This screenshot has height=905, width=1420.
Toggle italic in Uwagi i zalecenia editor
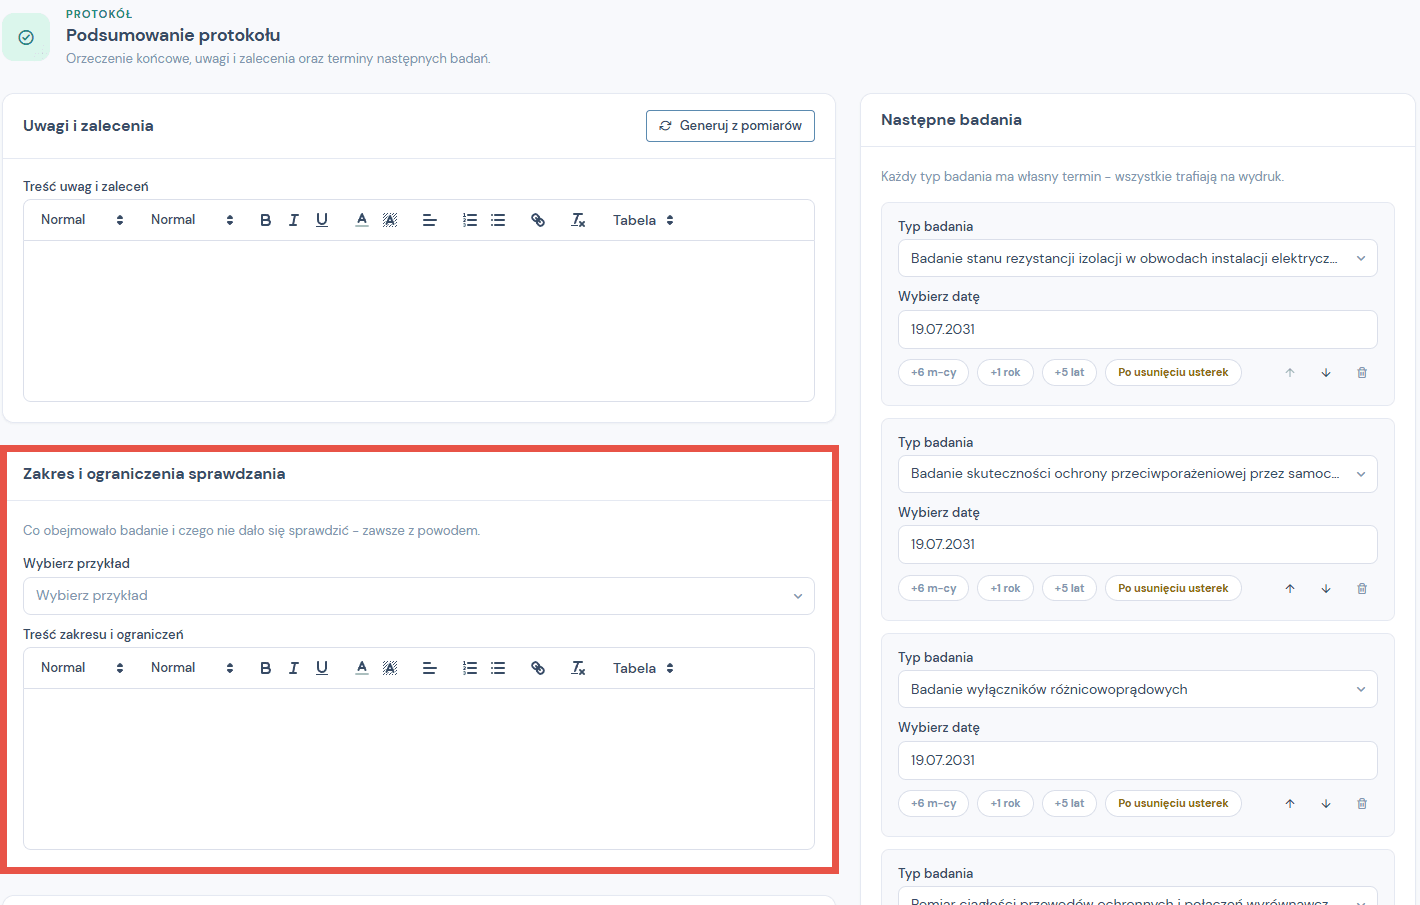click(294, 220)
